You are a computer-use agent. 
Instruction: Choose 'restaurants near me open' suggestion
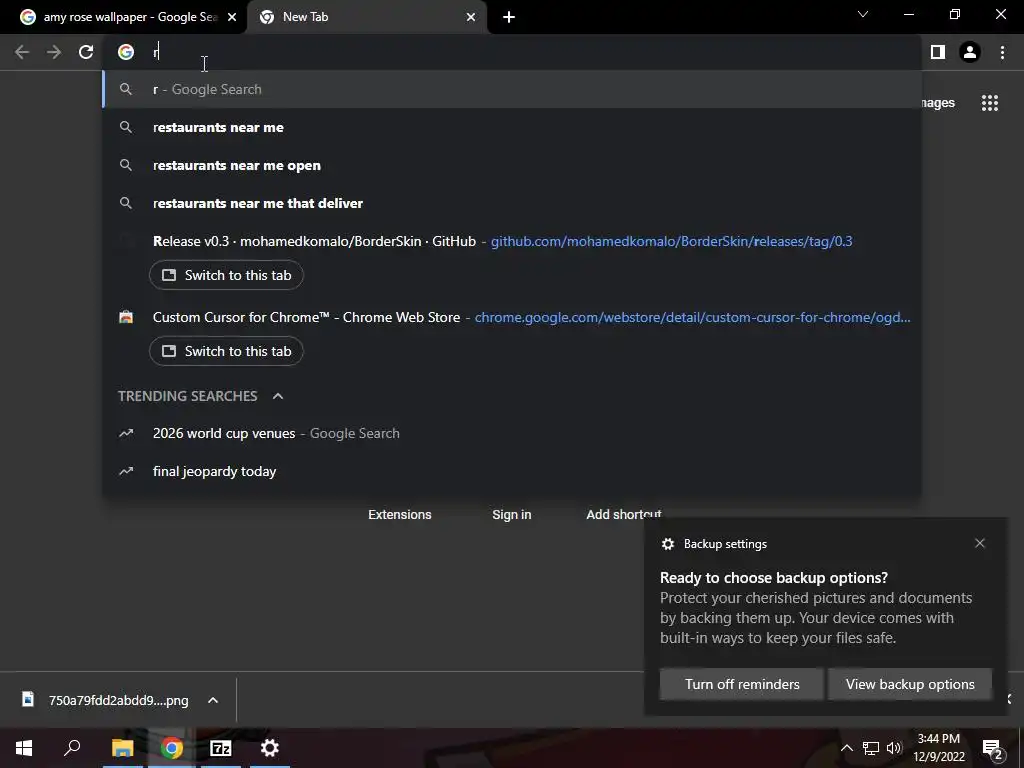pos(513,165)
